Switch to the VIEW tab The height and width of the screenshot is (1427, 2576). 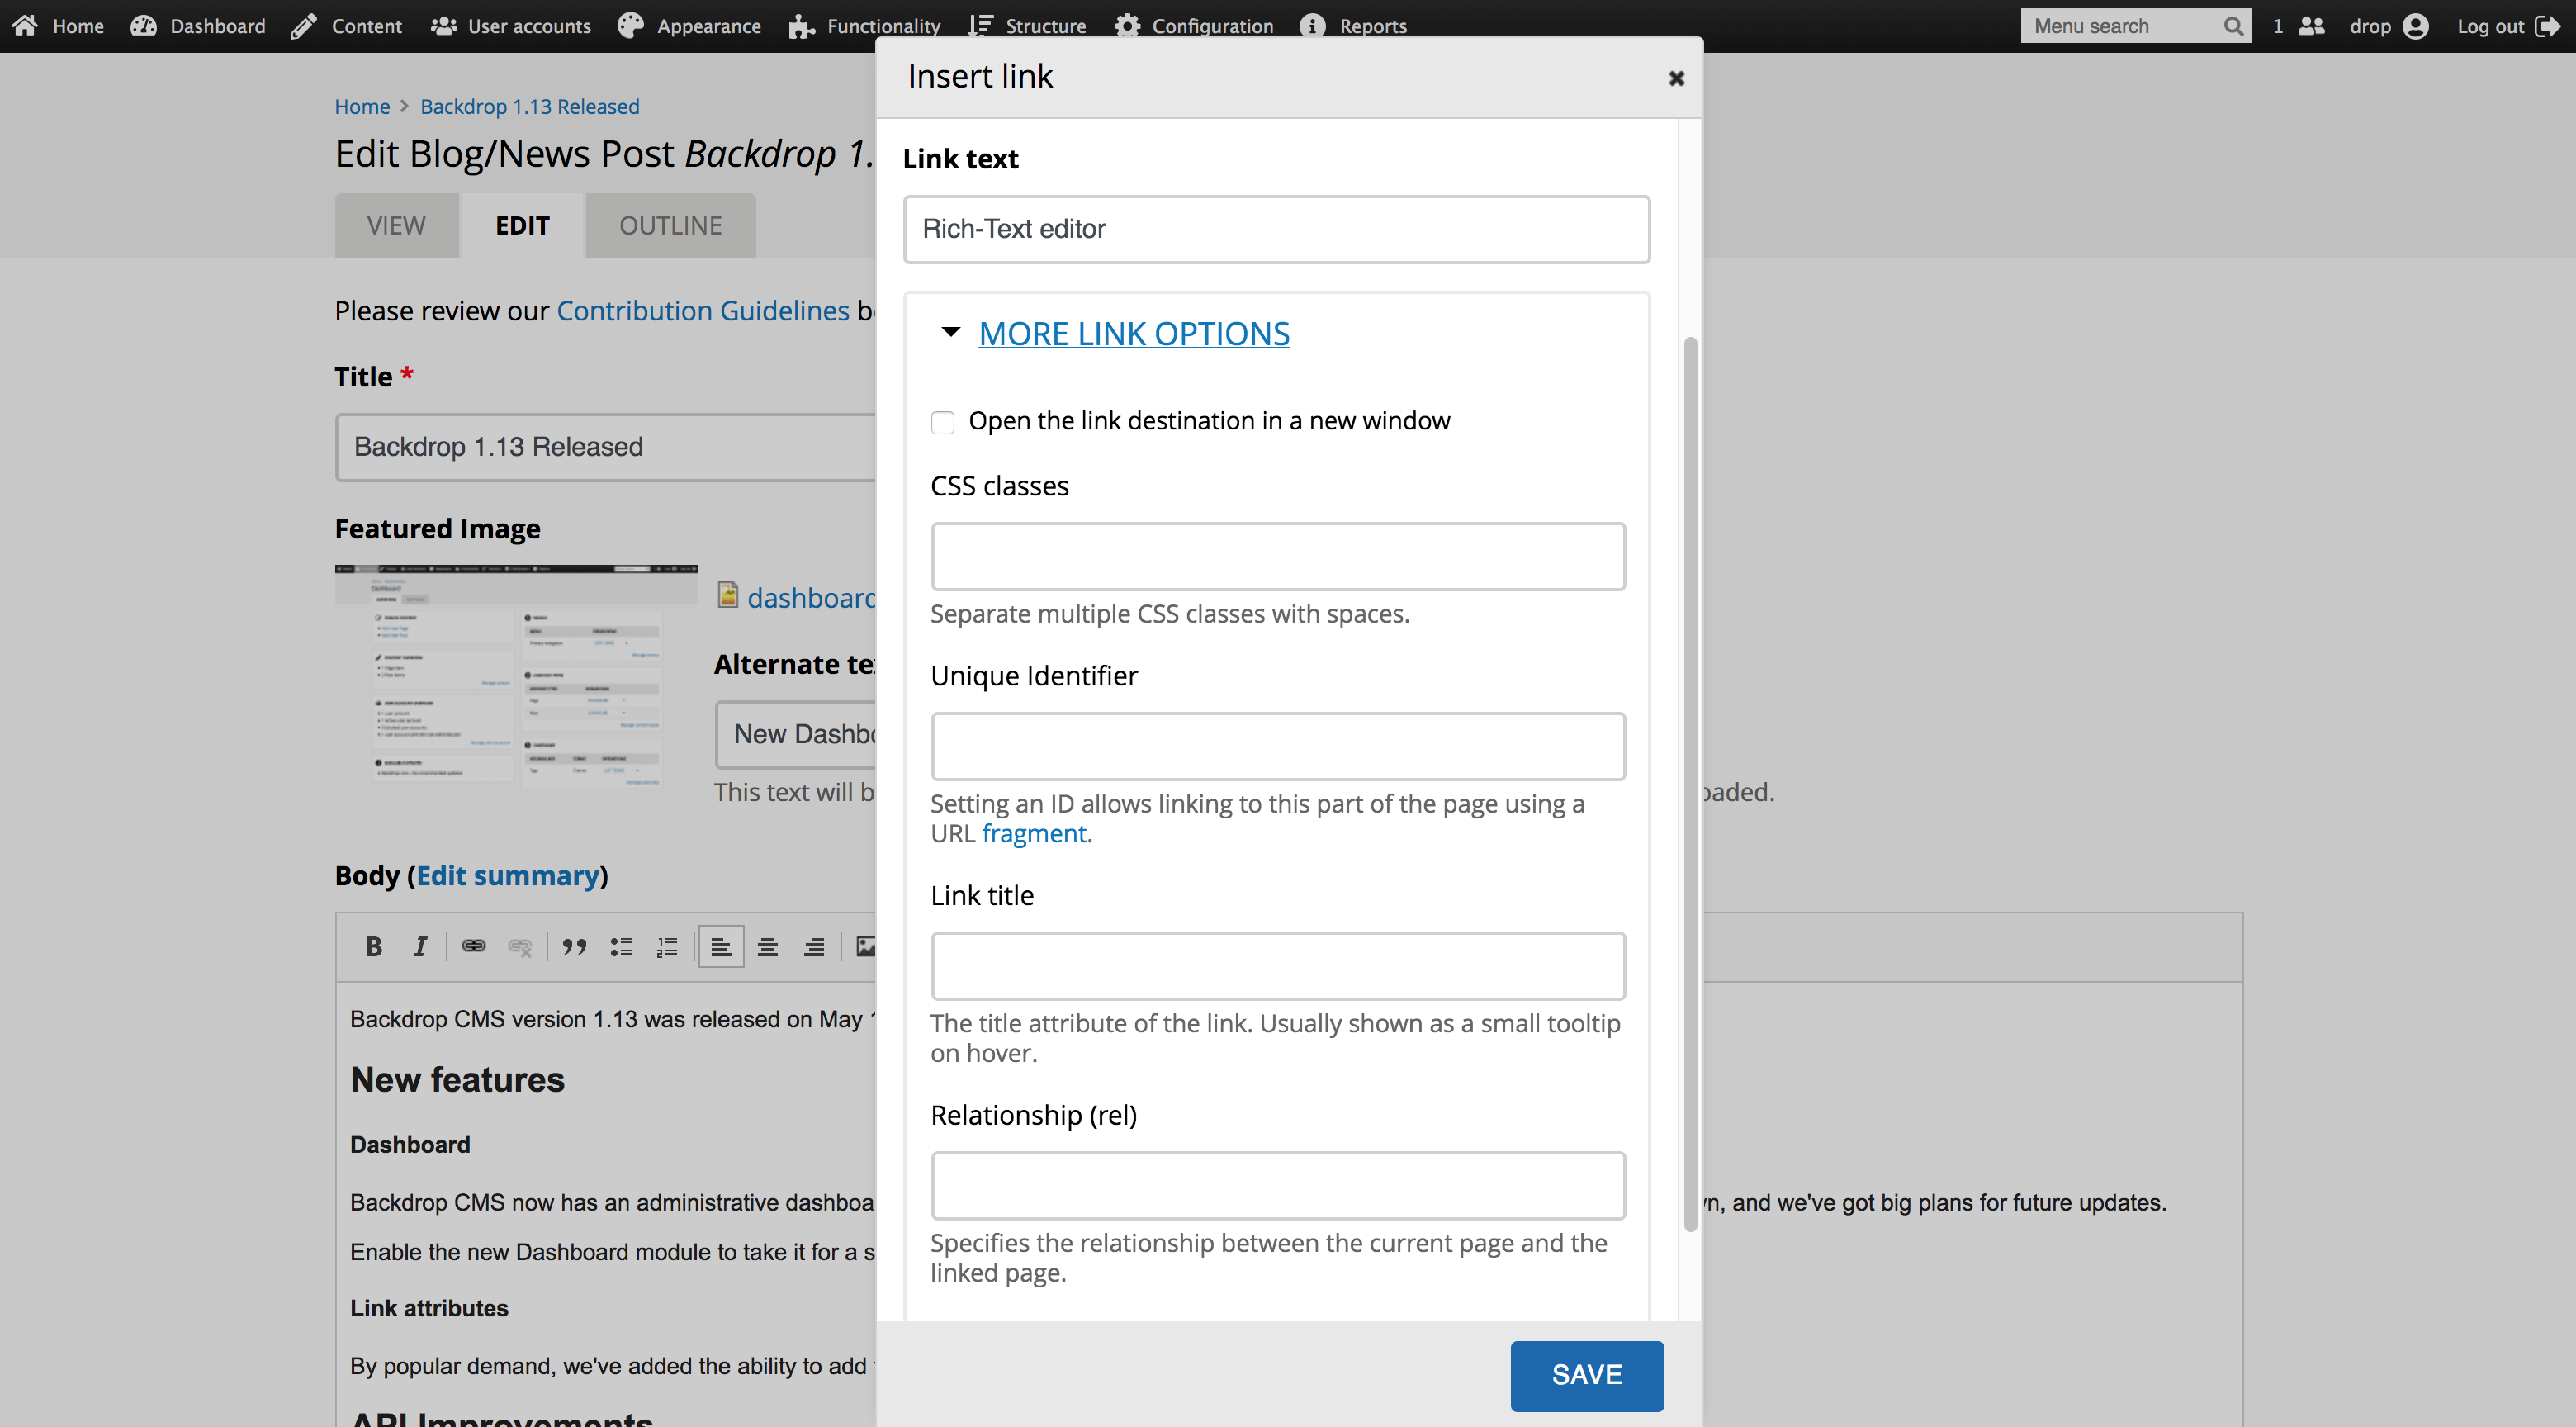[396, 226]
